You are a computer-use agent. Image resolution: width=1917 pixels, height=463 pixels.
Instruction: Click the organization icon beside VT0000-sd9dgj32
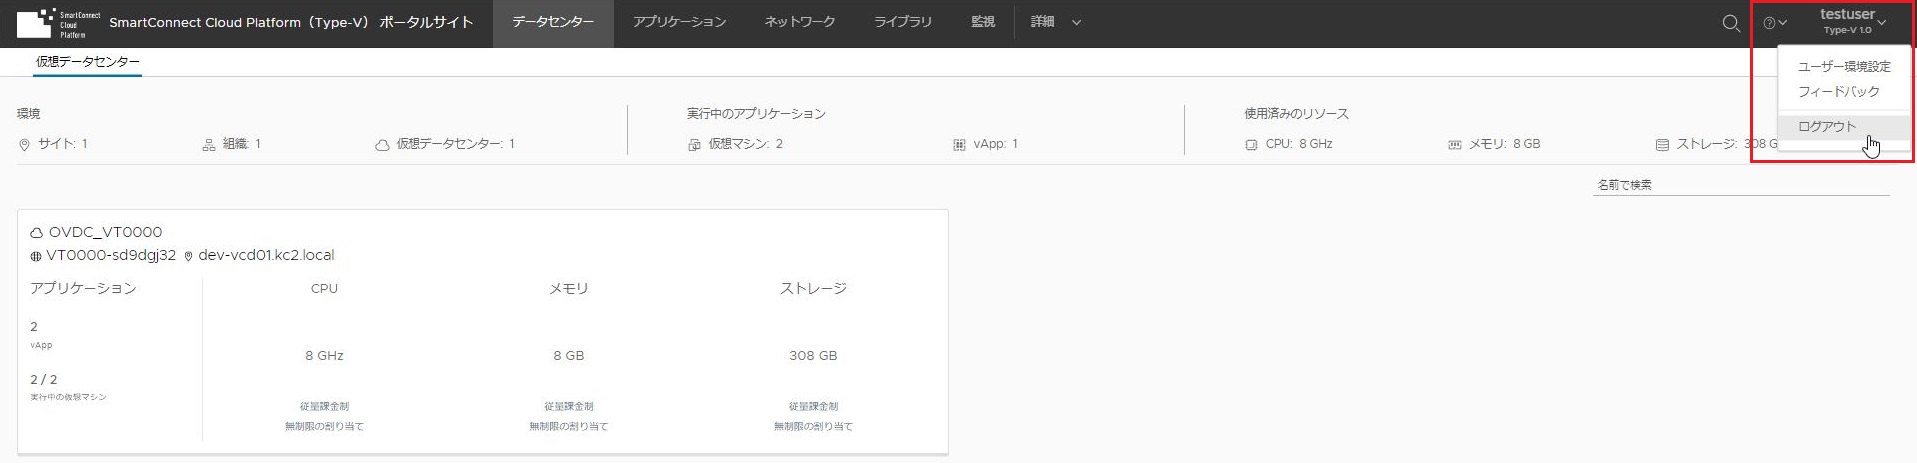coord(37,256)
